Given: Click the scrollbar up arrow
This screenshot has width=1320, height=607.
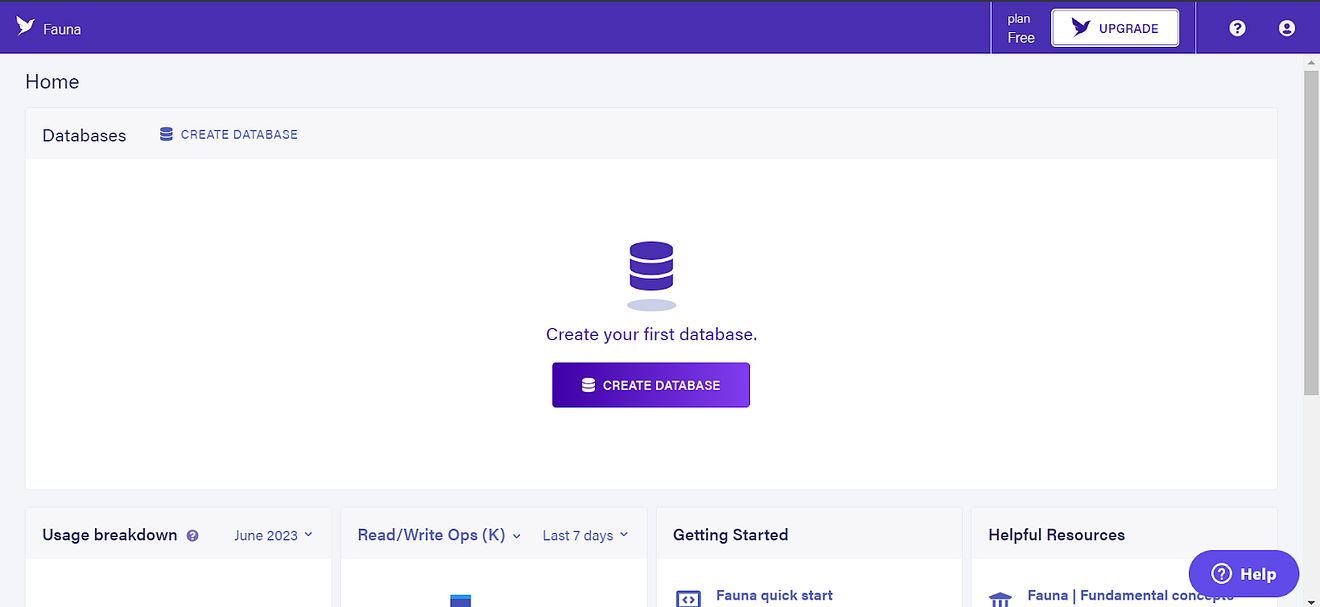Looking at the screenshot, I should [1311, 62].
